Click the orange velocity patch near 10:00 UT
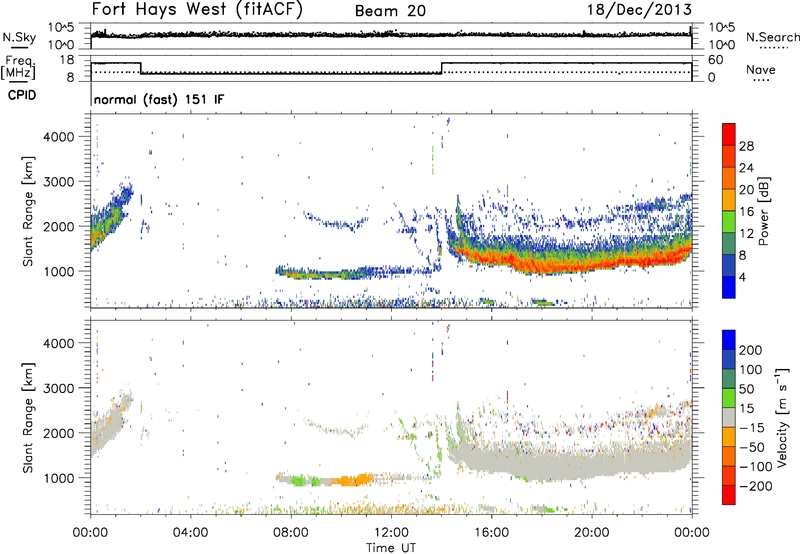 coord(352,480)
